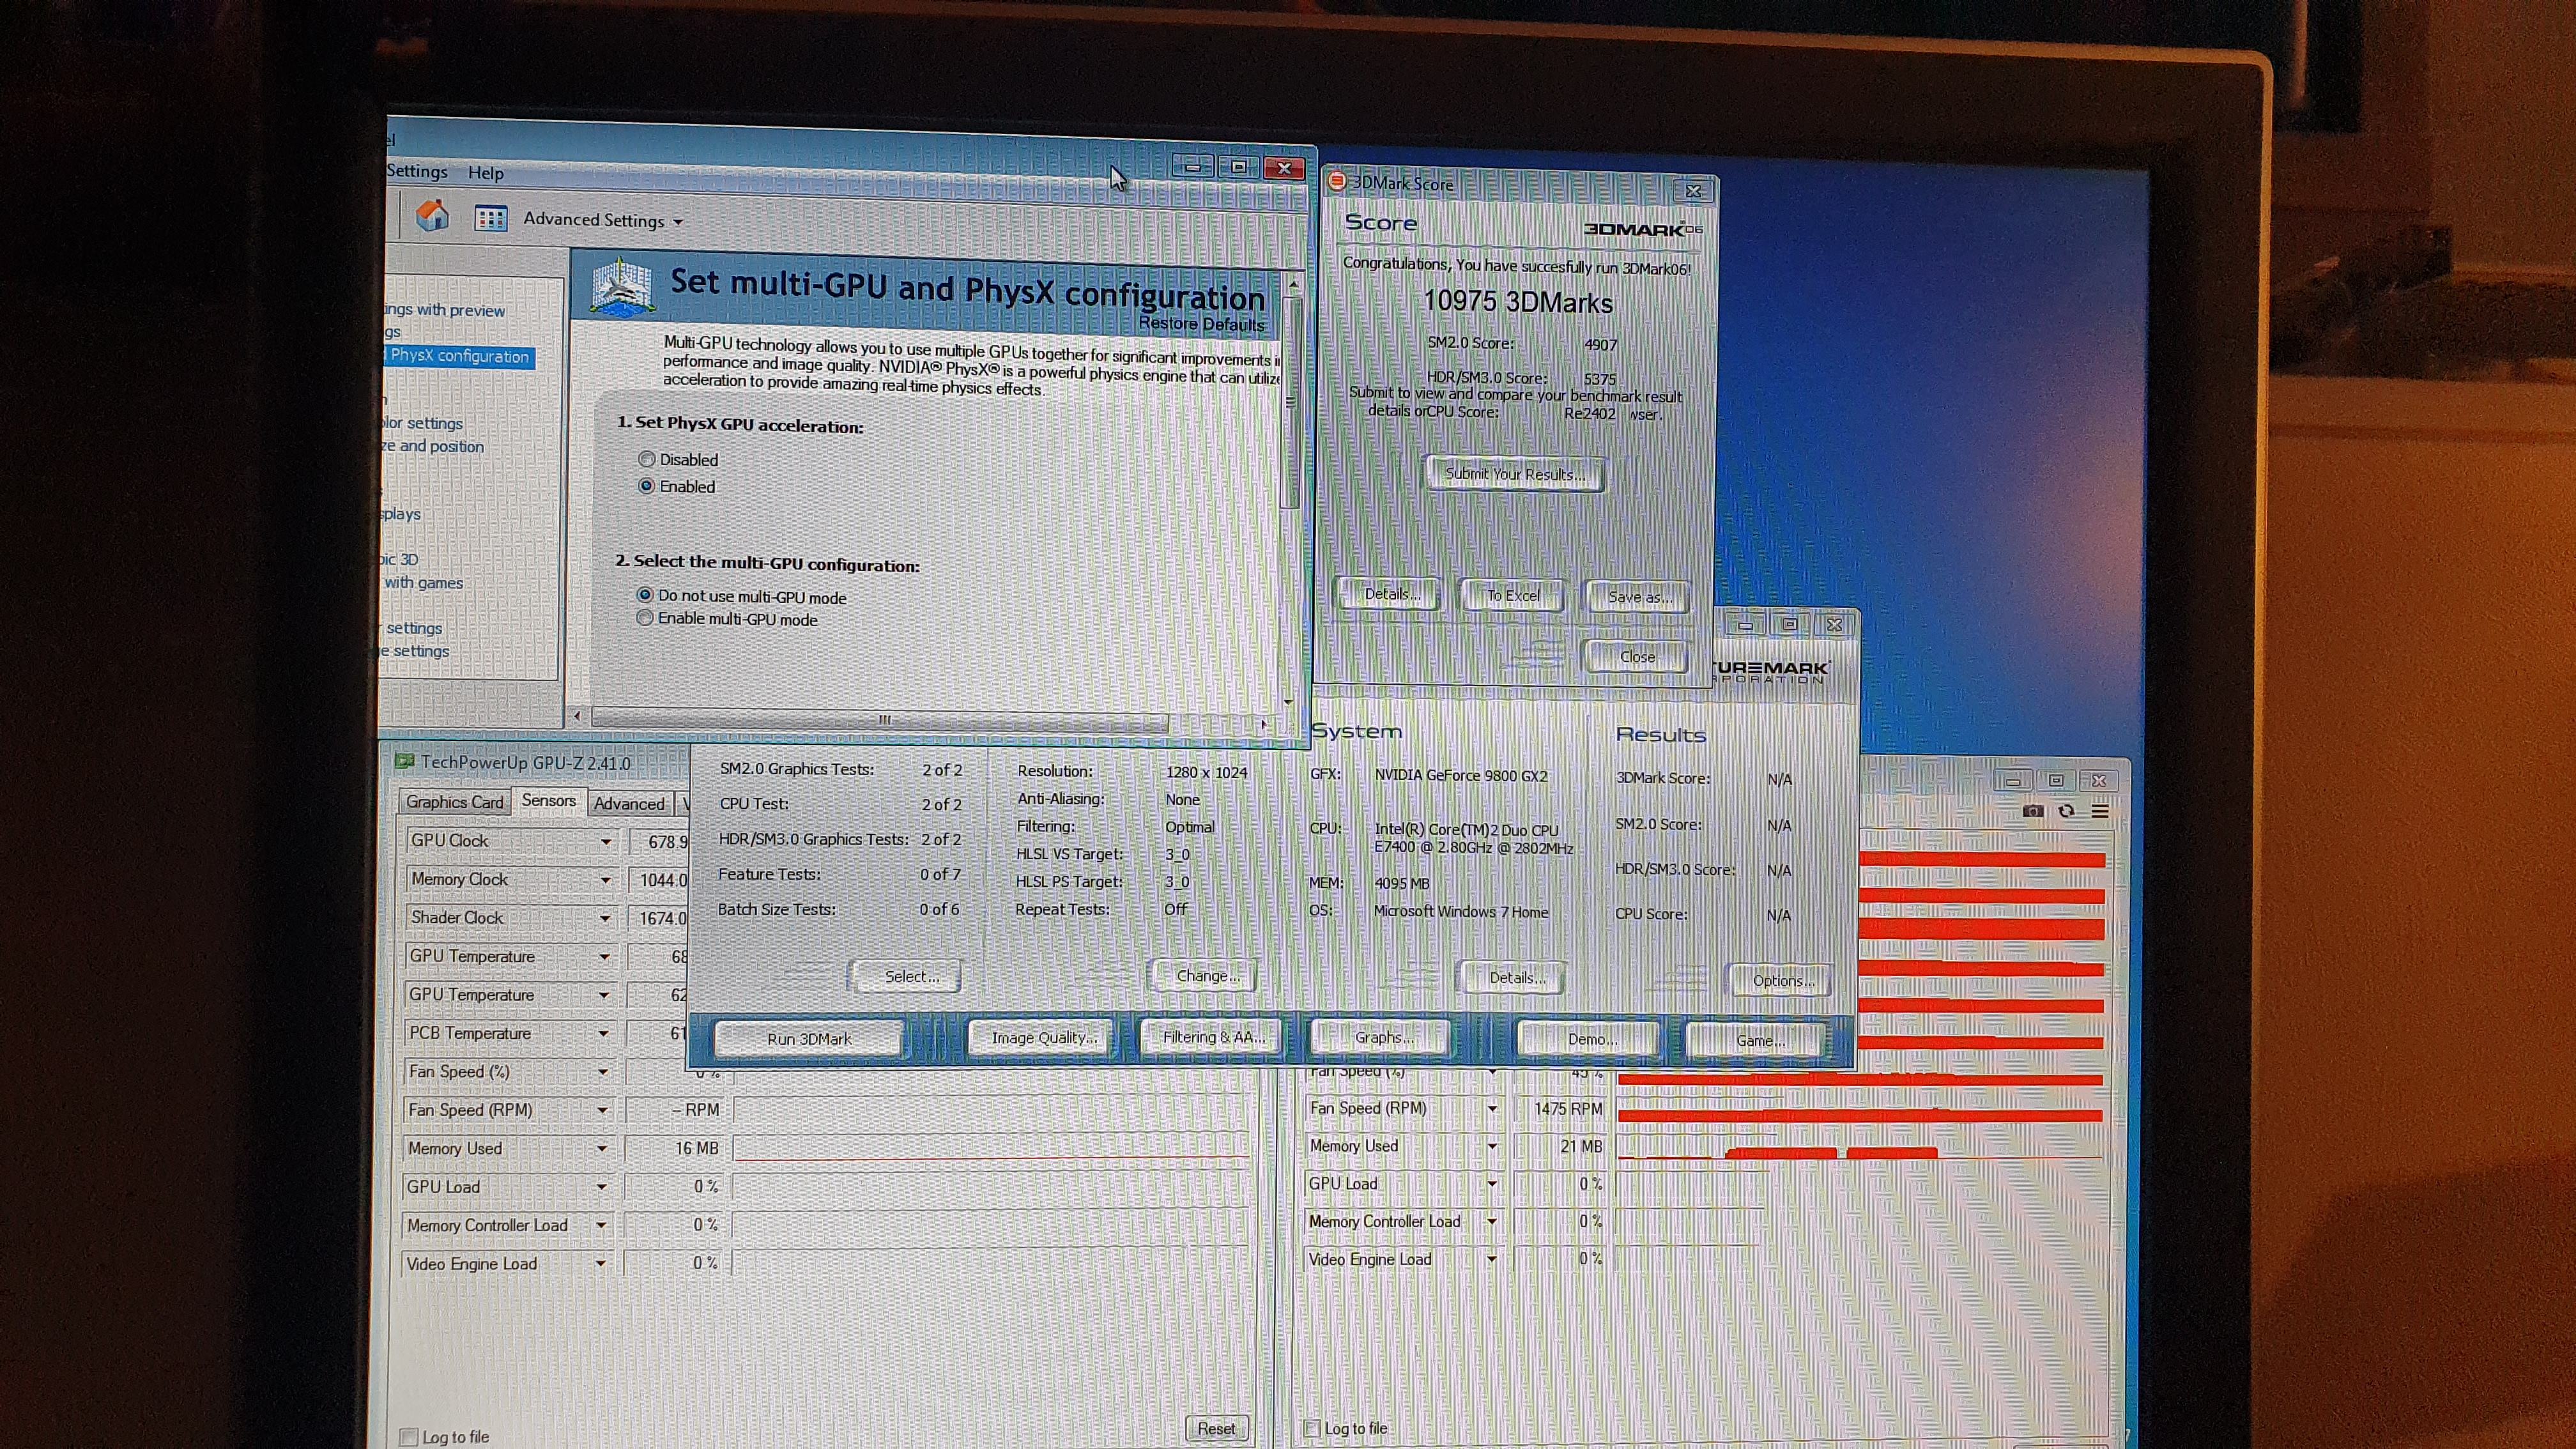Select Enable multi-GPU mode
Screen dimensions: 2576x1449
coord(645,618)
